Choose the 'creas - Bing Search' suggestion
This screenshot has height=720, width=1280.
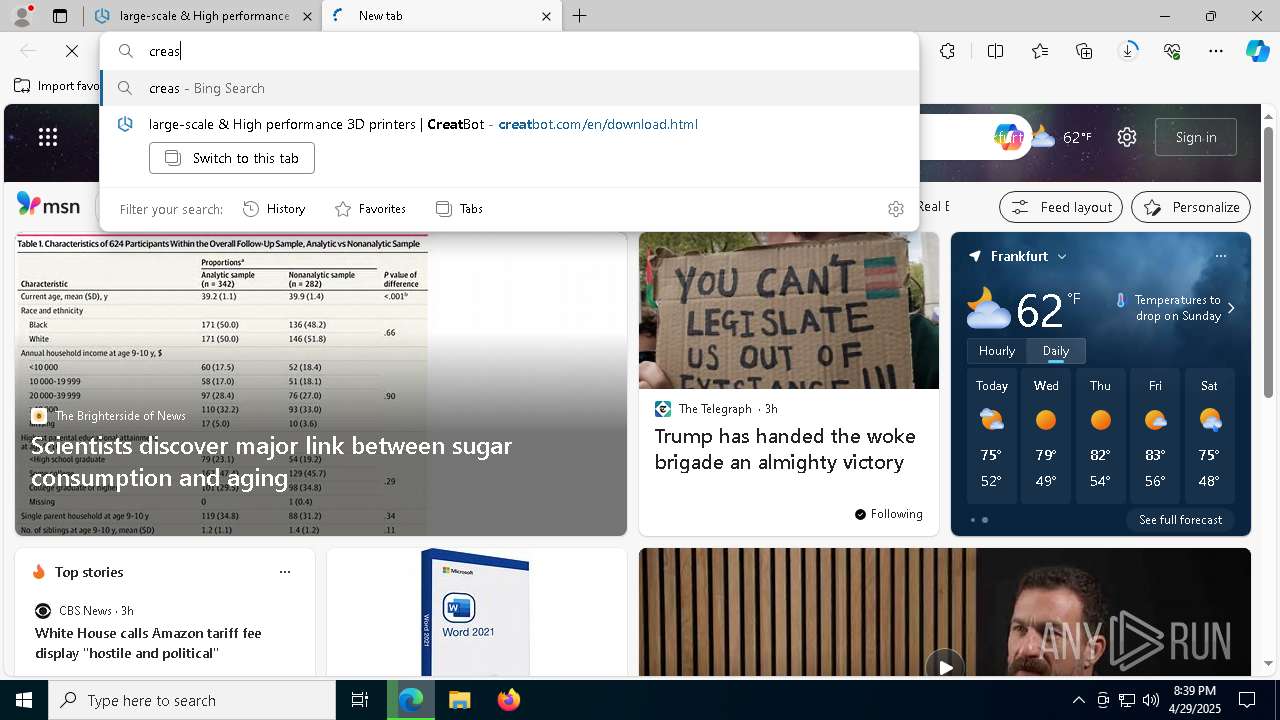[x=510, y=88]
